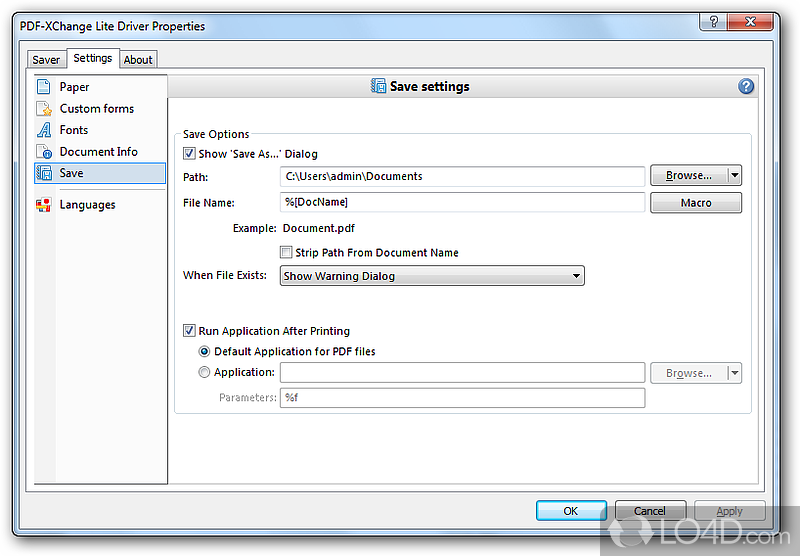
Task: Click the Custom forms star icon
Action: pyautogui.click(x=44, y=109)
